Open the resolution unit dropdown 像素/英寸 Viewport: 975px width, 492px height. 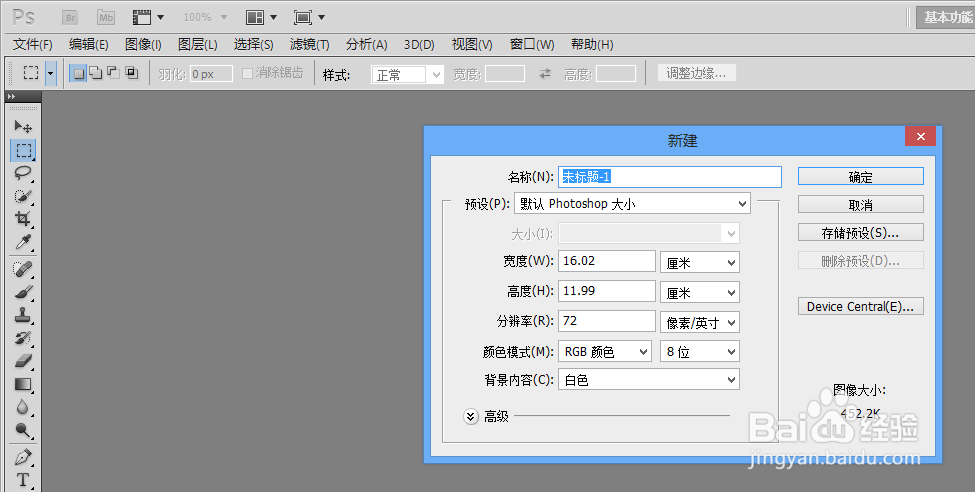[x=700, y=322]
